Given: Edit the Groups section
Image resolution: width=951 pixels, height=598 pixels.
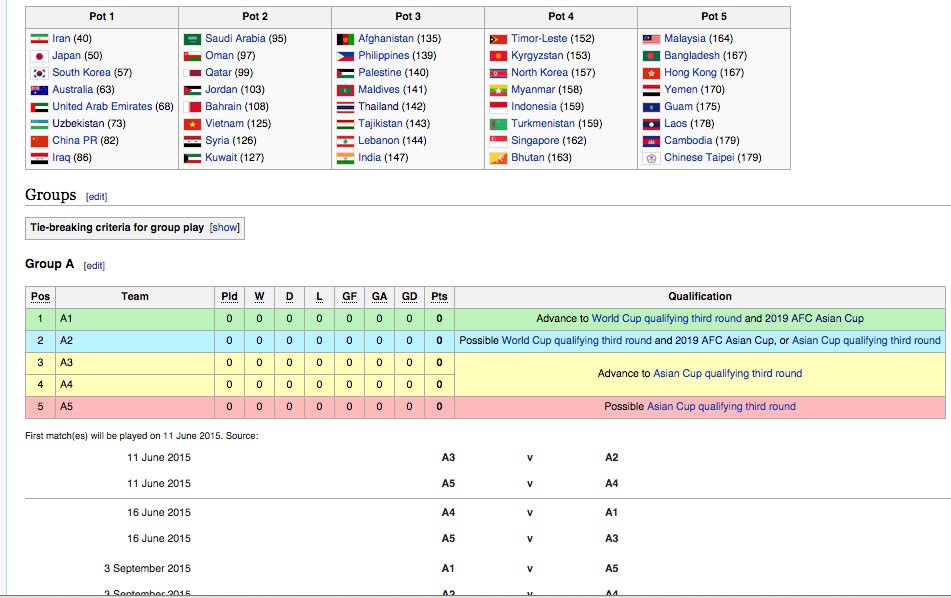Looking at the screenshot, I should pyautogui.click(x=97, y=197).
